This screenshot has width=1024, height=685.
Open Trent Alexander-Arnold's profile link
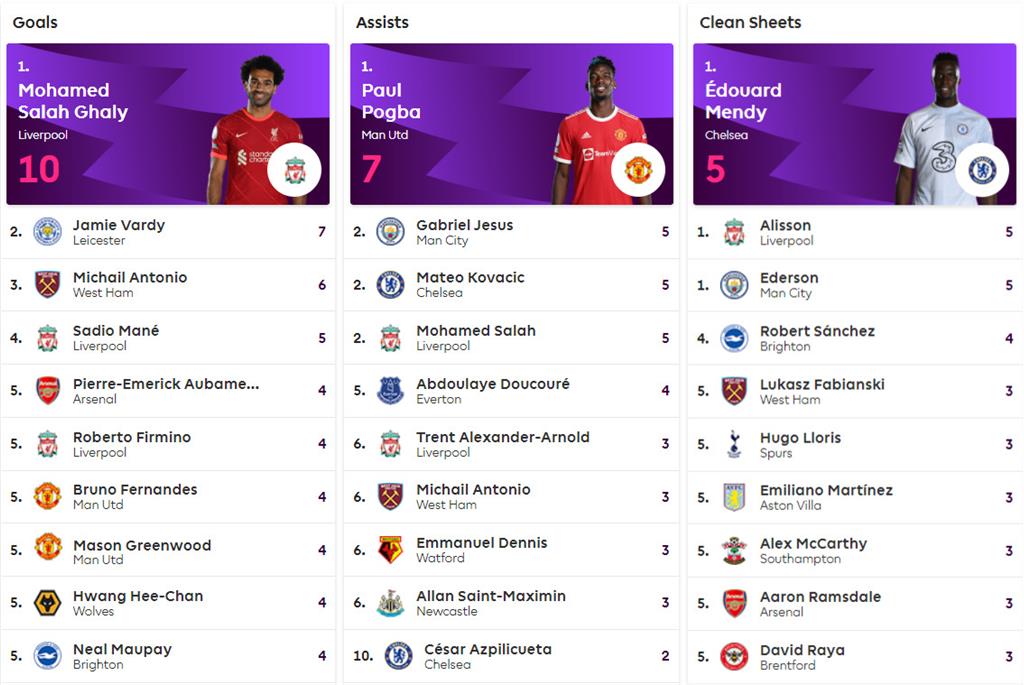pyautogui.click(x=502, y=437)
